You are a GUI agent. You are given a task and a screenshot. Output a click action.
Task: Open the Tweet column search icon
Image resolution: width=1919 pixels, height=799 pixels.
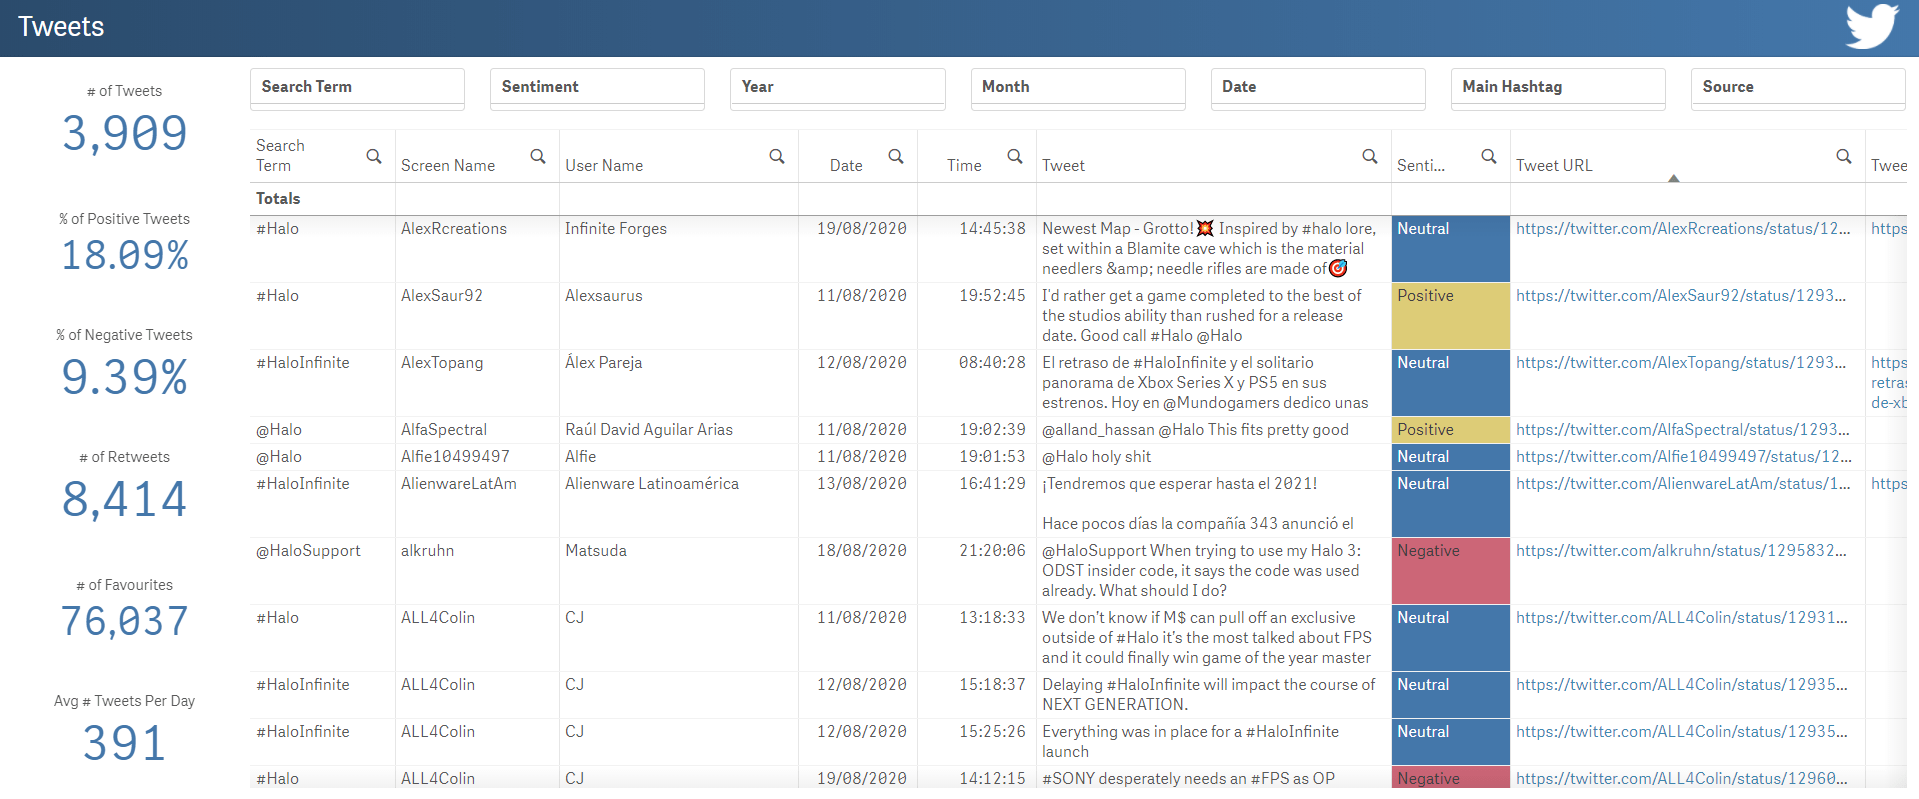(x=1370, y=156)
